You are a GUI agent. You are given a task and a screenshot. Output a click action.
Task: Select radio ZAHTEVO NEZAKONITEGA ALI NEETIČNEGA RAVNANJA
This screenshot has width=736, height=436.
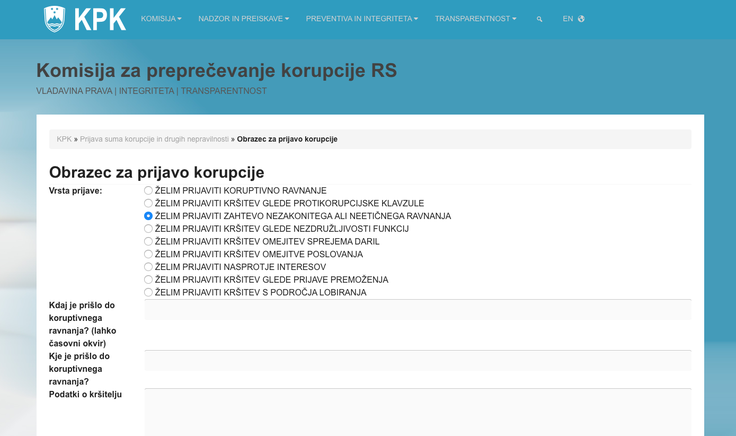tap(148, 216)
